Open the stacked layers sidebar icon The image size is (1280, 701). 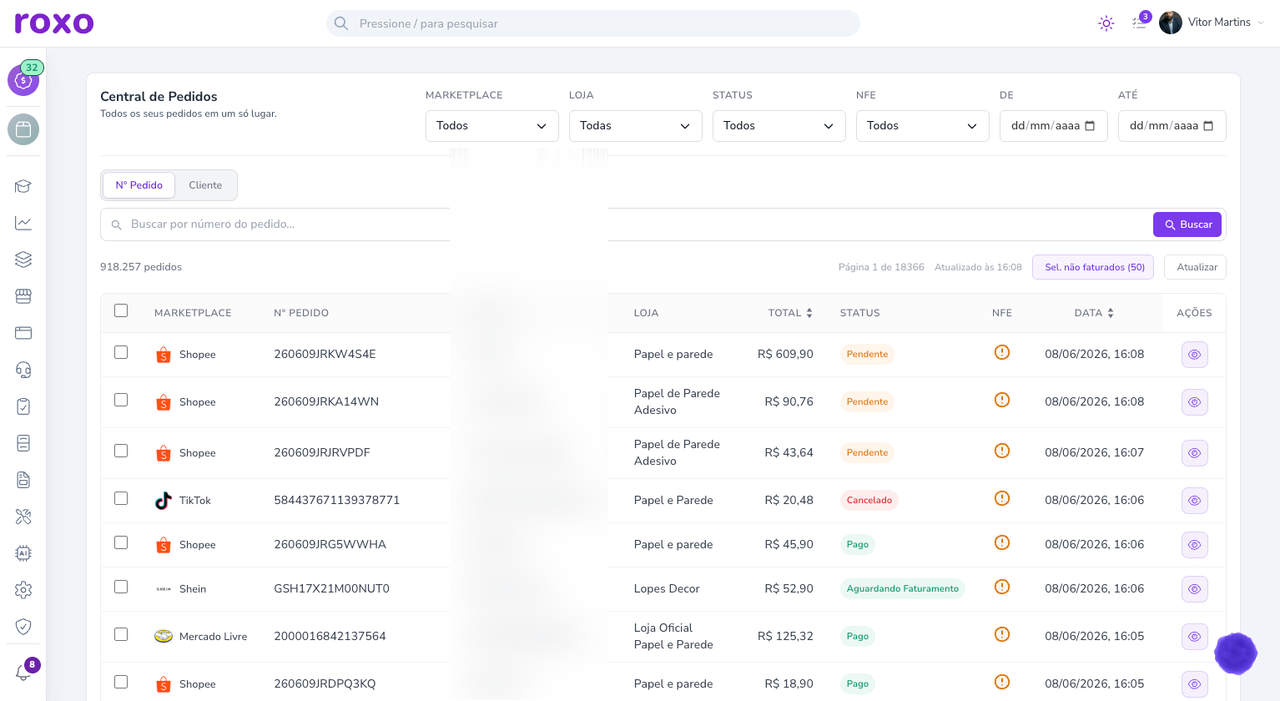[x=23, y=260]
